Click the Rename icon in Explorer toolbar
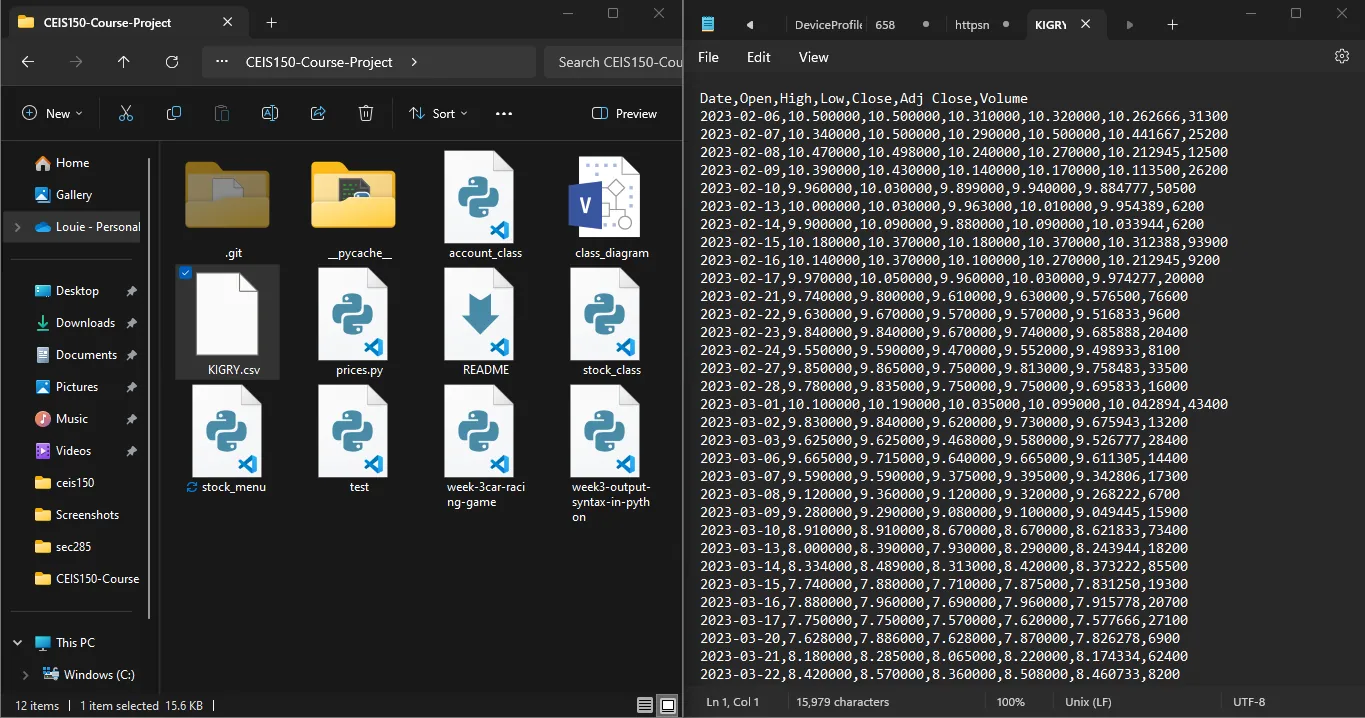The image size is (1365, 718). tap(270, 114)
